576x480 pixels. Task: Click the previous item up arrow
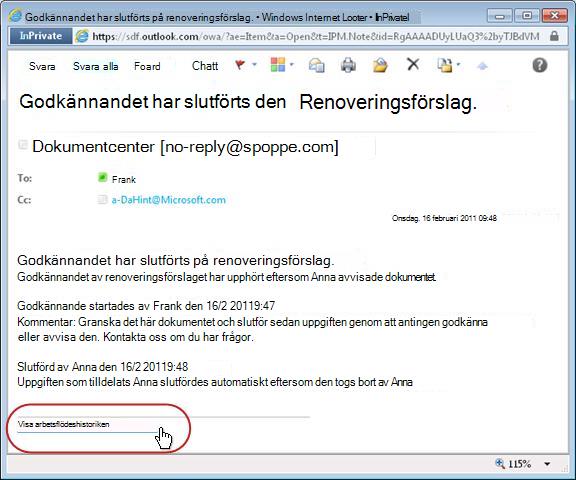click(x=482, y=66)
